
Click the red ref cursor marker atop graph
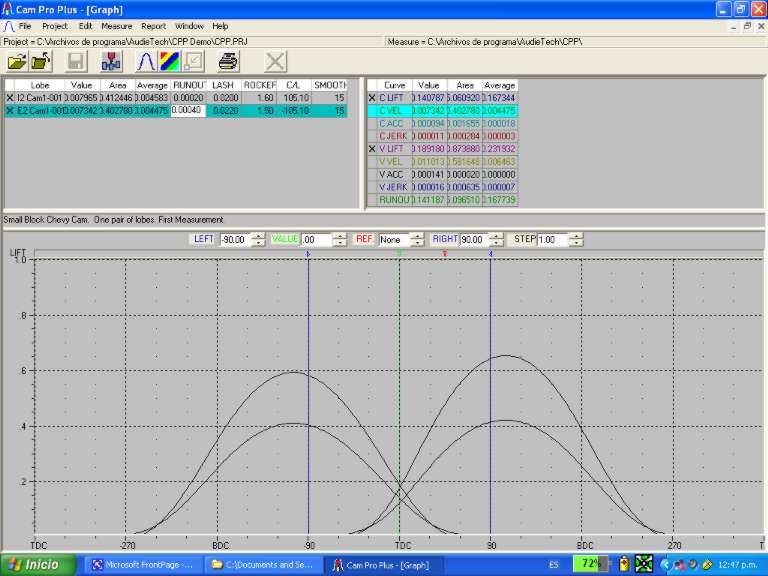[445, 254]
